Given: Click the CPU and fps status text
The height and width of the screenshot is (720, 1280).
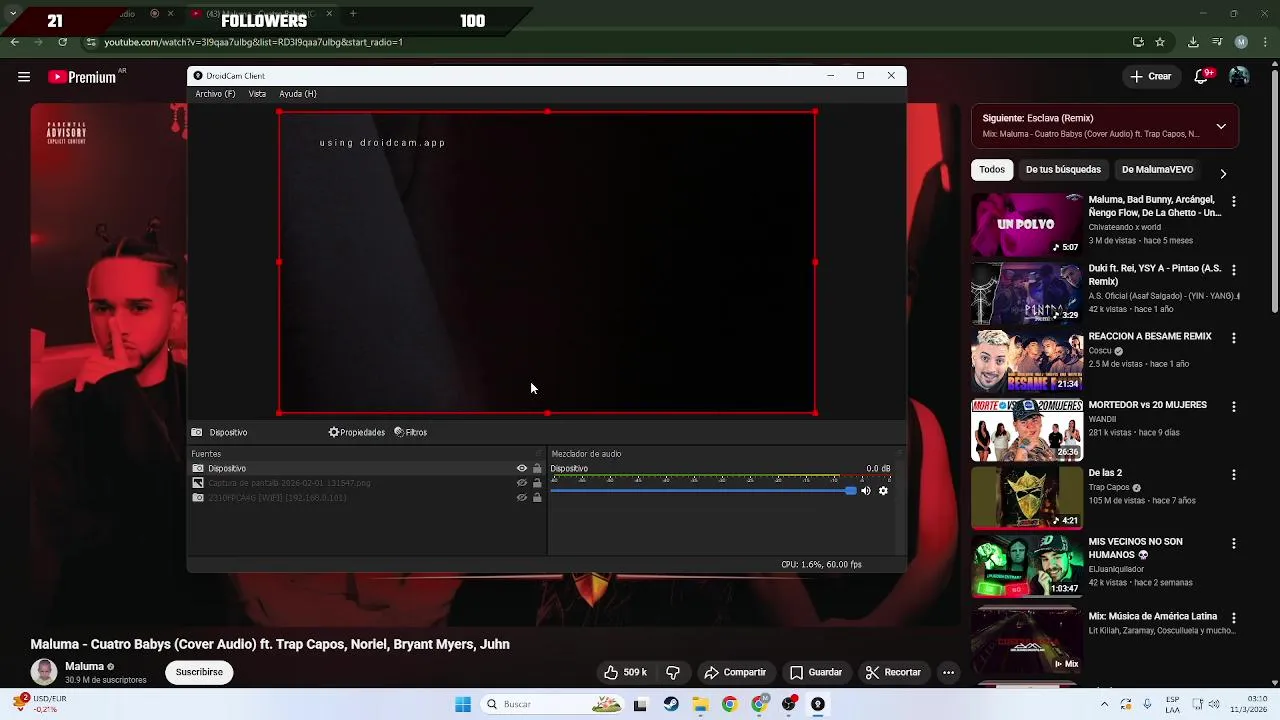Looking at the screenshot, I should point(821,565).
